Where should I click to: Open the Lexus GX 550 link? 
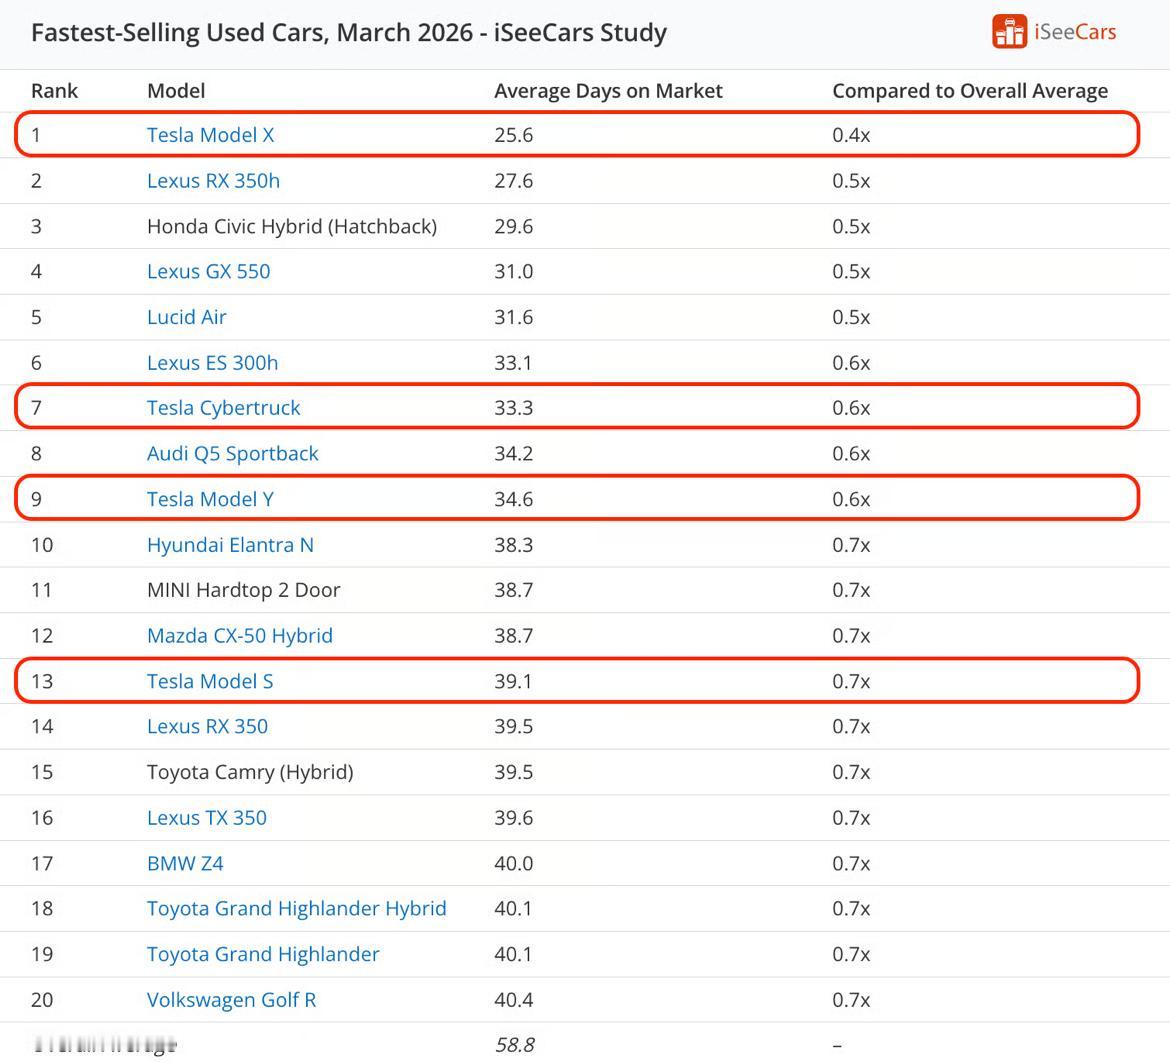[208, 271]
